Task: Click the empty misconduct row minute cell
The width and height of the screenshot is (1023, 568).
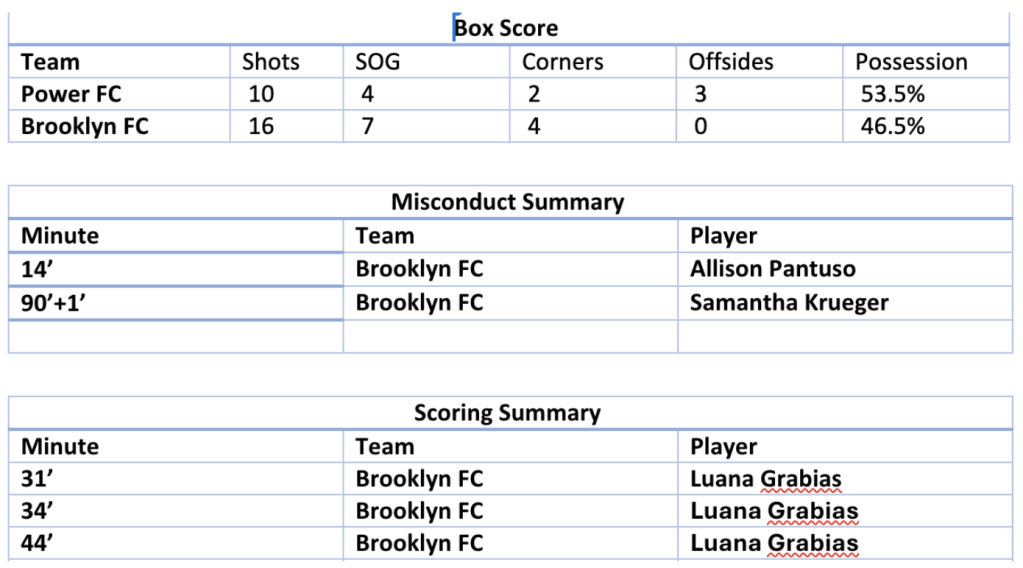Action: pos(176,336)
